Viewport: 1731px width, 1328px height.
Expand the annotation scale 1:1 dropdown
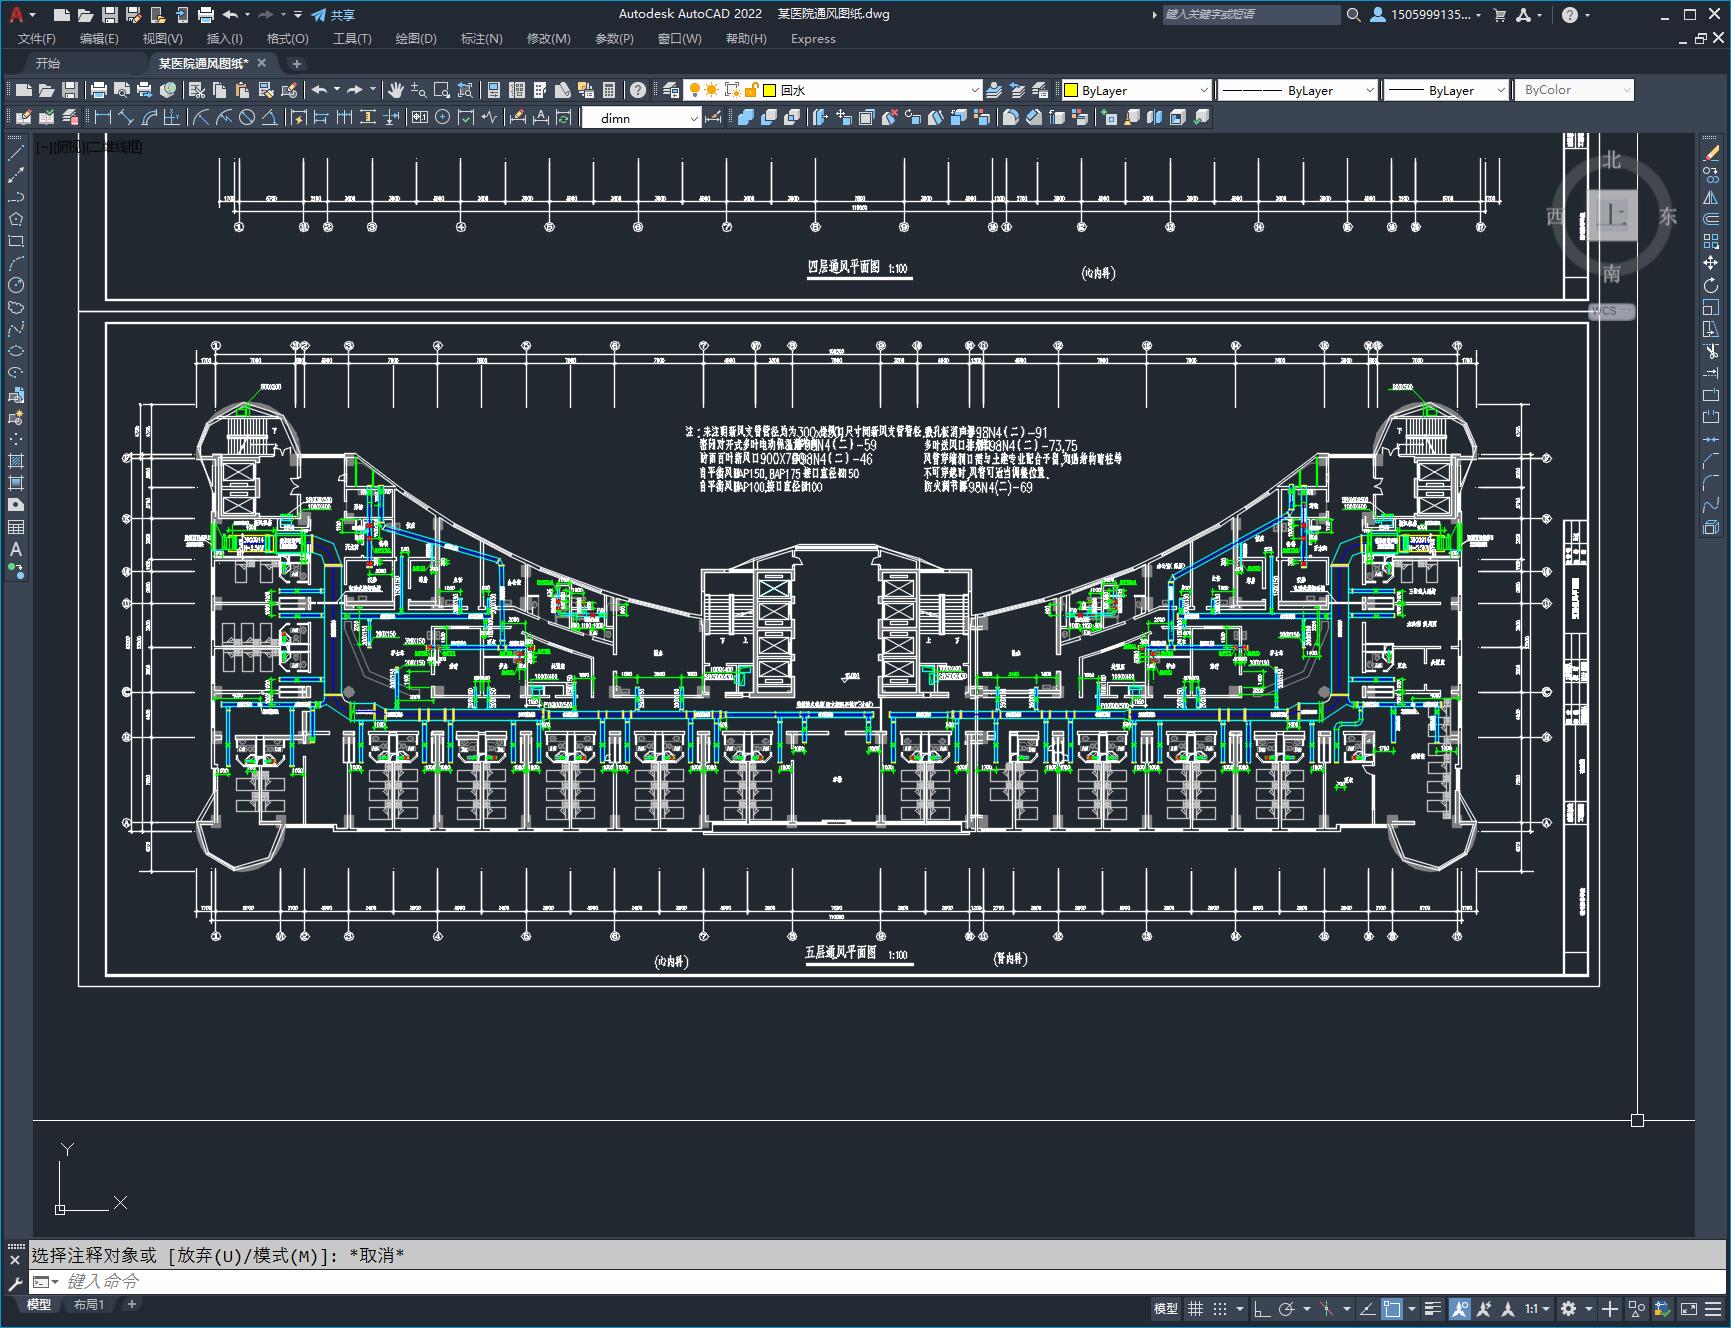1537,1308
